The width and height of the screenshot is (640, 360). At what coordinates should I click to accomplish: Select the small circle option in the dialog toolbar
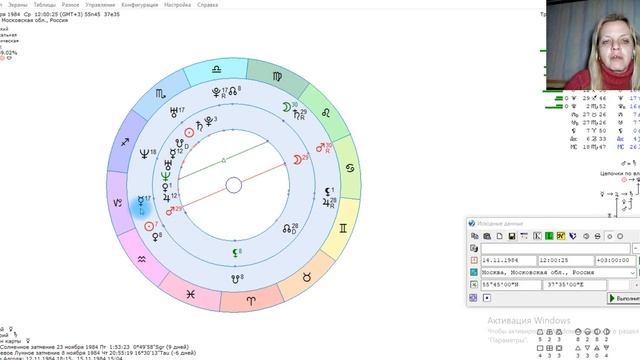tap(610, 236)
